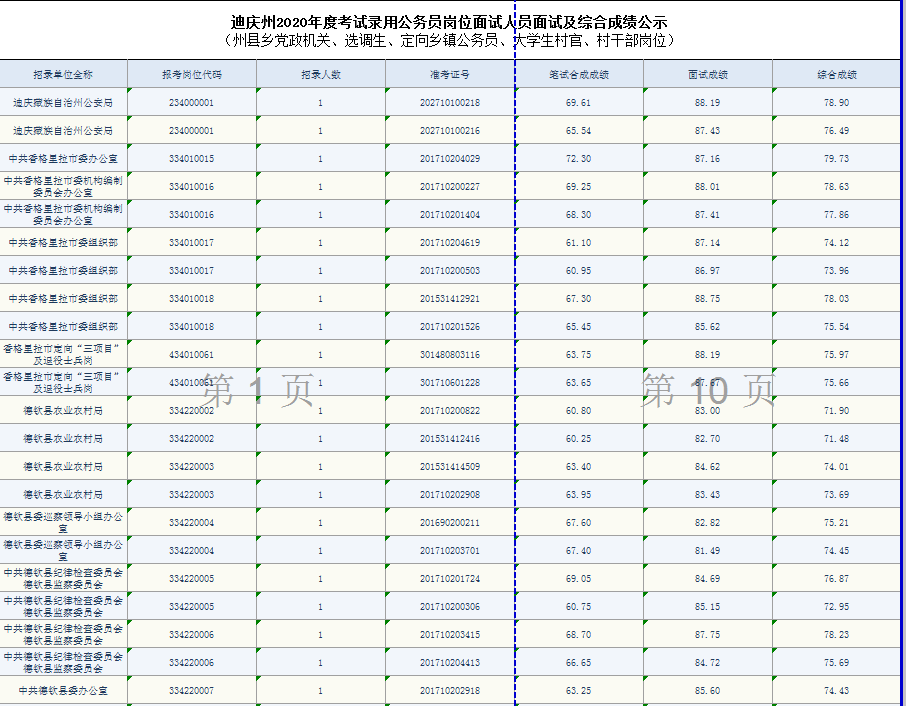Click the cell showing score 79.73

click(836, 159)
